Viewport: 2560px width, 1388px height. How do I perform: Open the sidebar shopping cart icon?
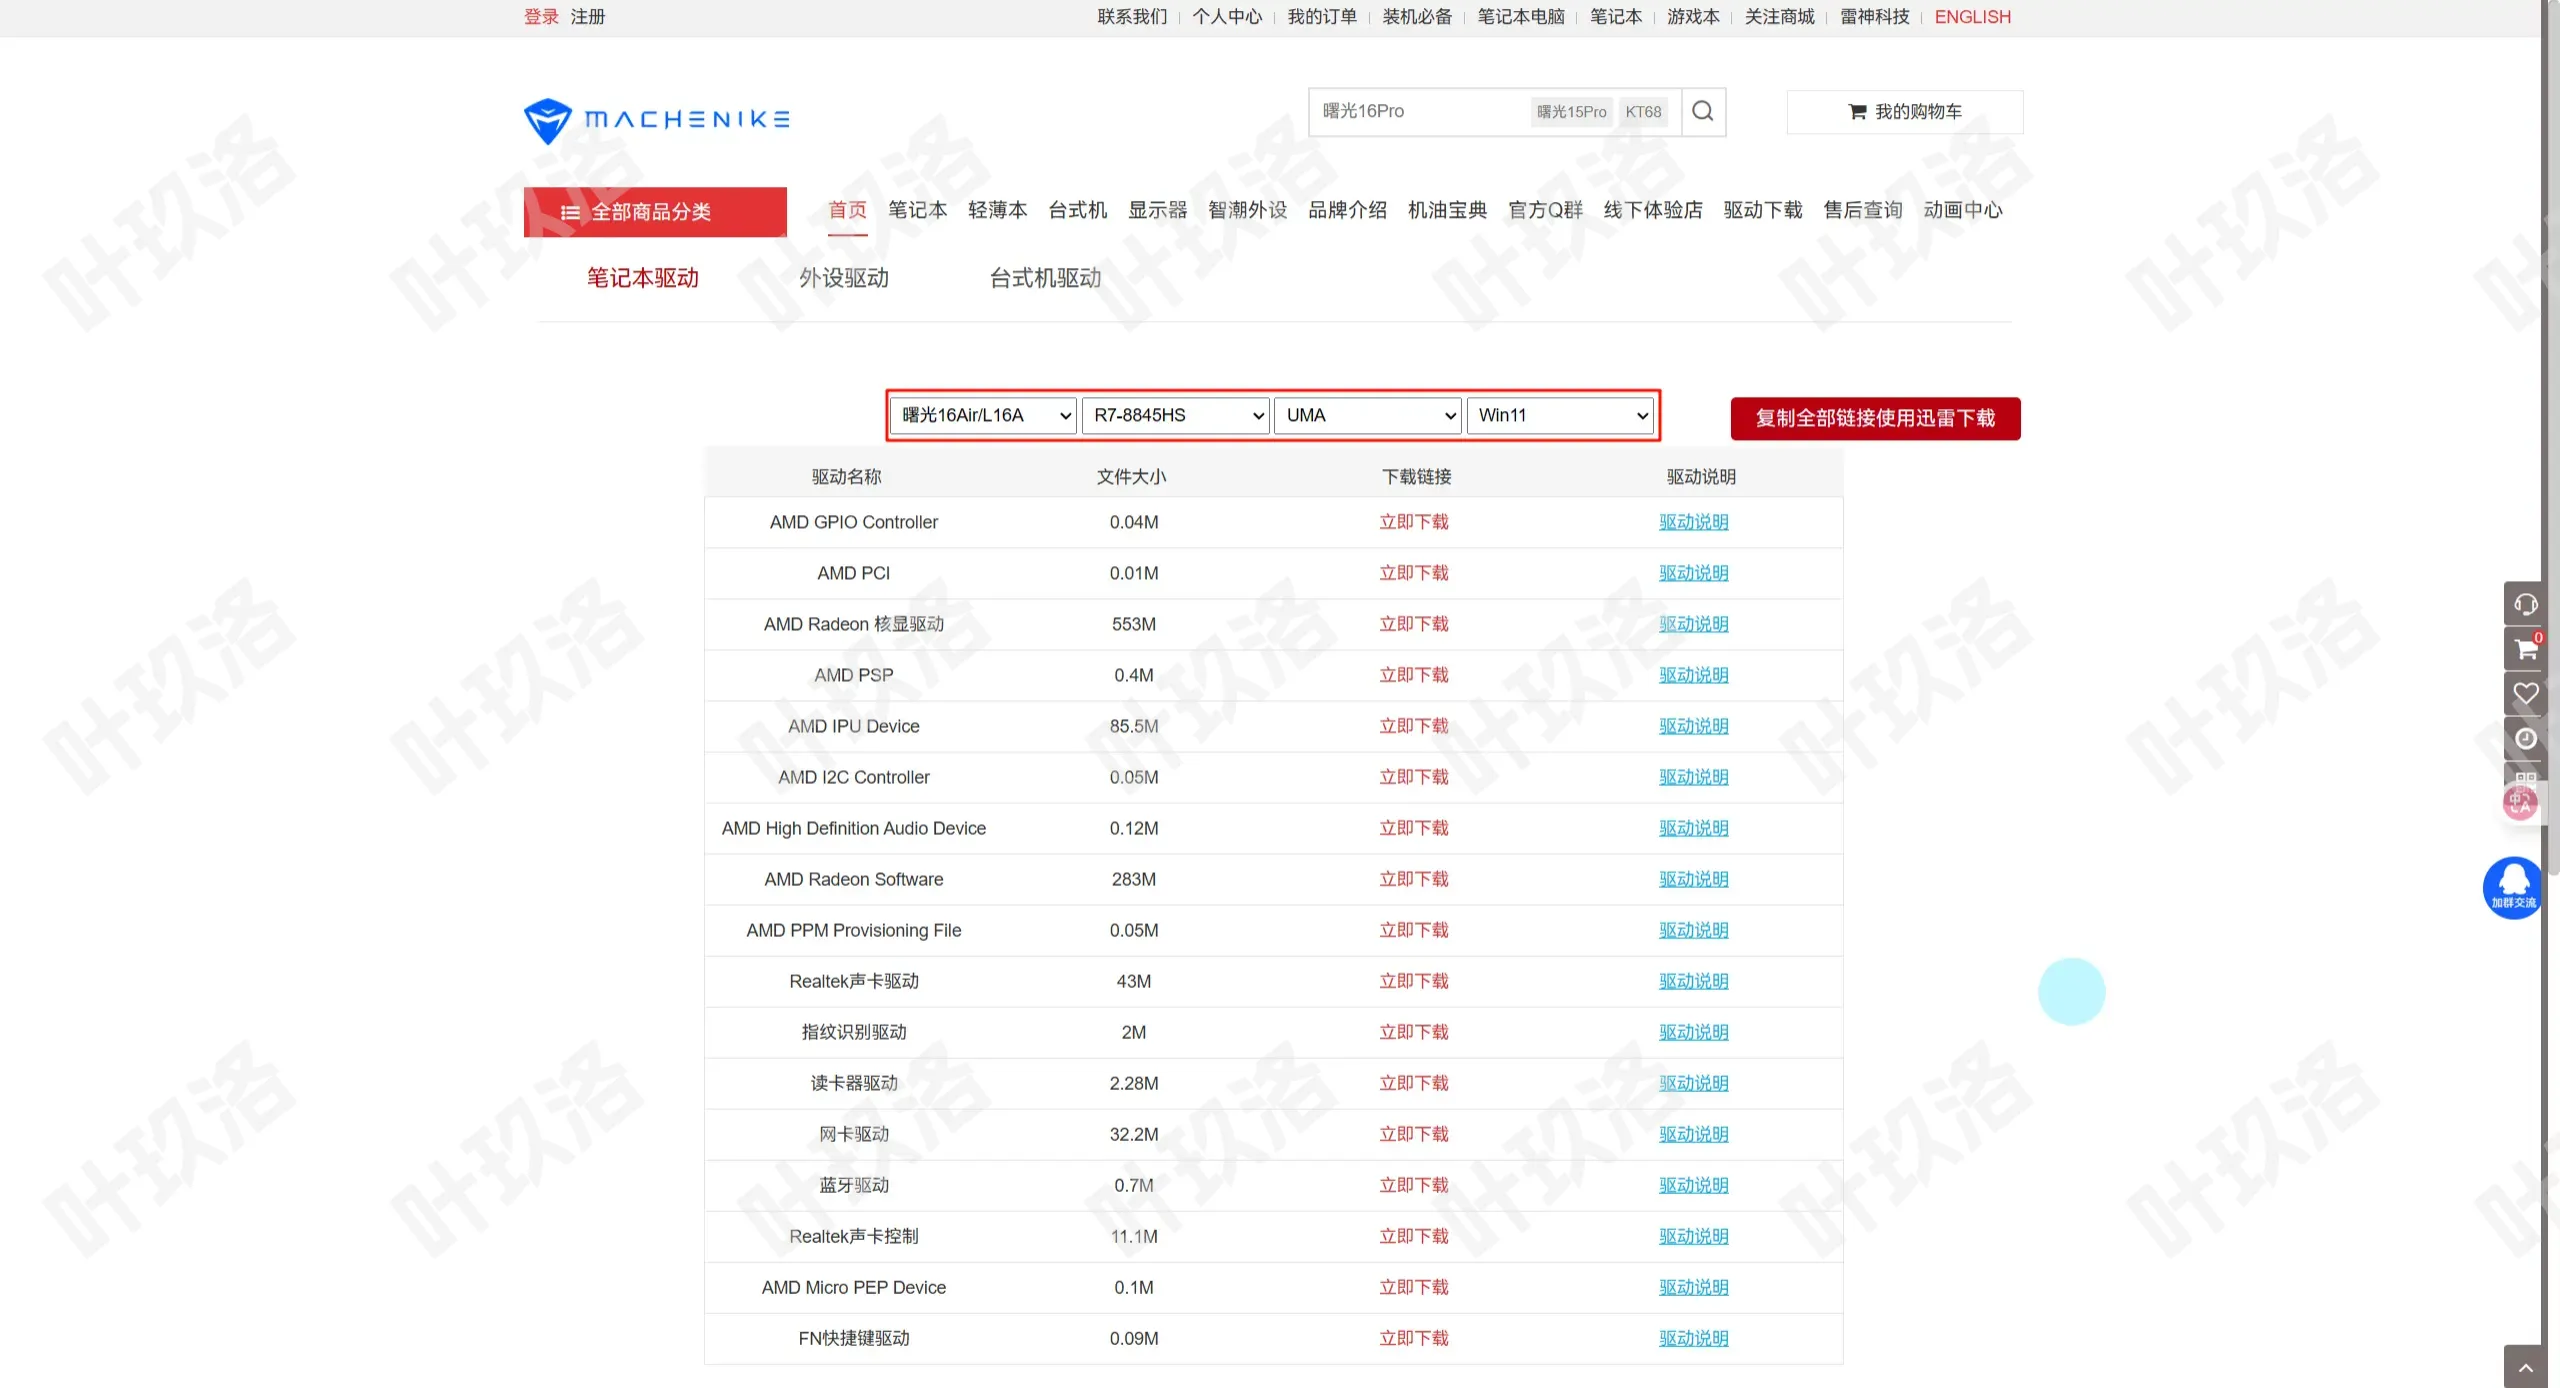pos(2525,649)
